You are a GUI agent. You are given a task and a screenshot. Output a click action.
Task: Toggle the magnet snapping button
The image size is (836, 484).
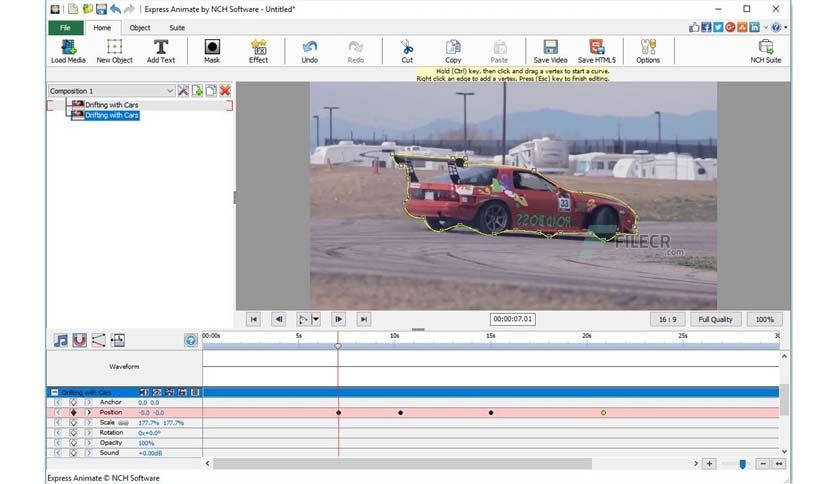[x=79, y=340]
